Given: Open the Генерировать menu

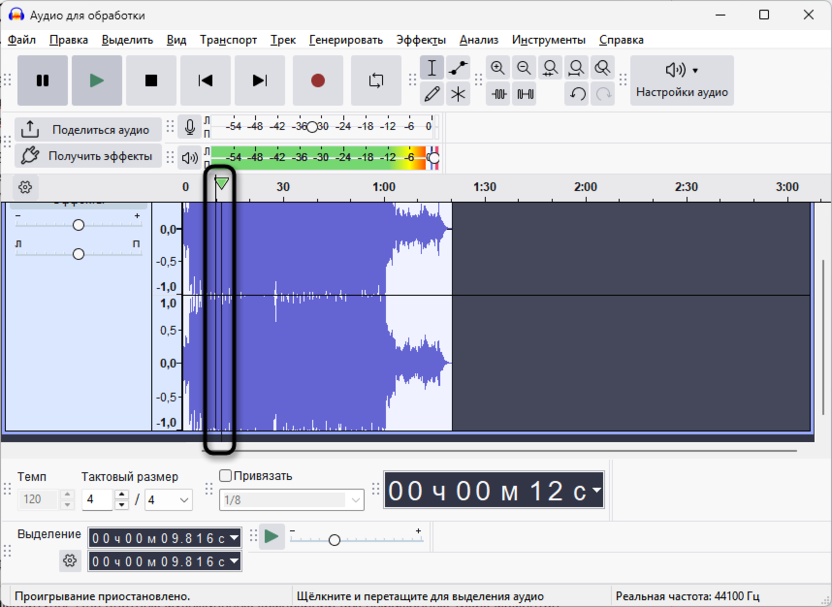Looking at the screenshot, I should pyautogui.click(x=345, y=40).
